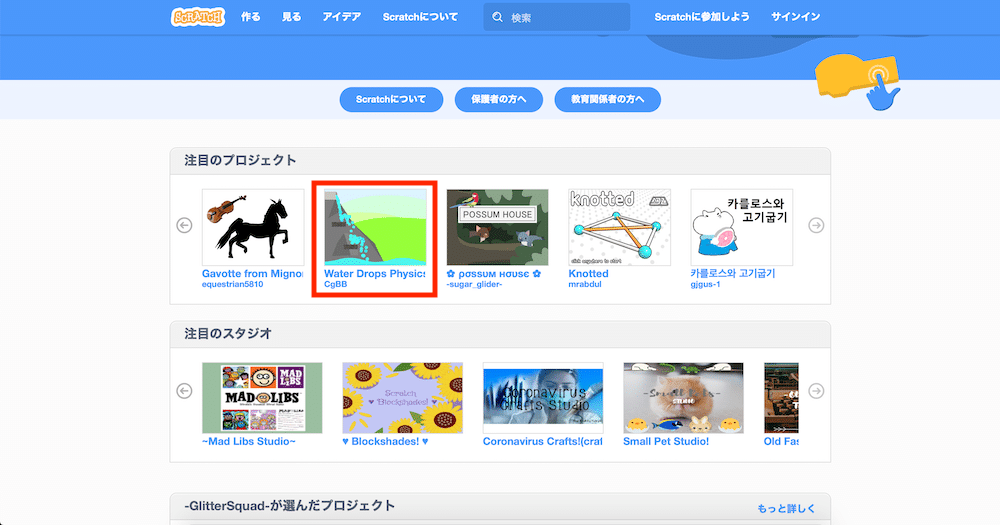Open author -sugar_glider- profile link
This screenshot has width=1000, height=525.
coord(474,285)
